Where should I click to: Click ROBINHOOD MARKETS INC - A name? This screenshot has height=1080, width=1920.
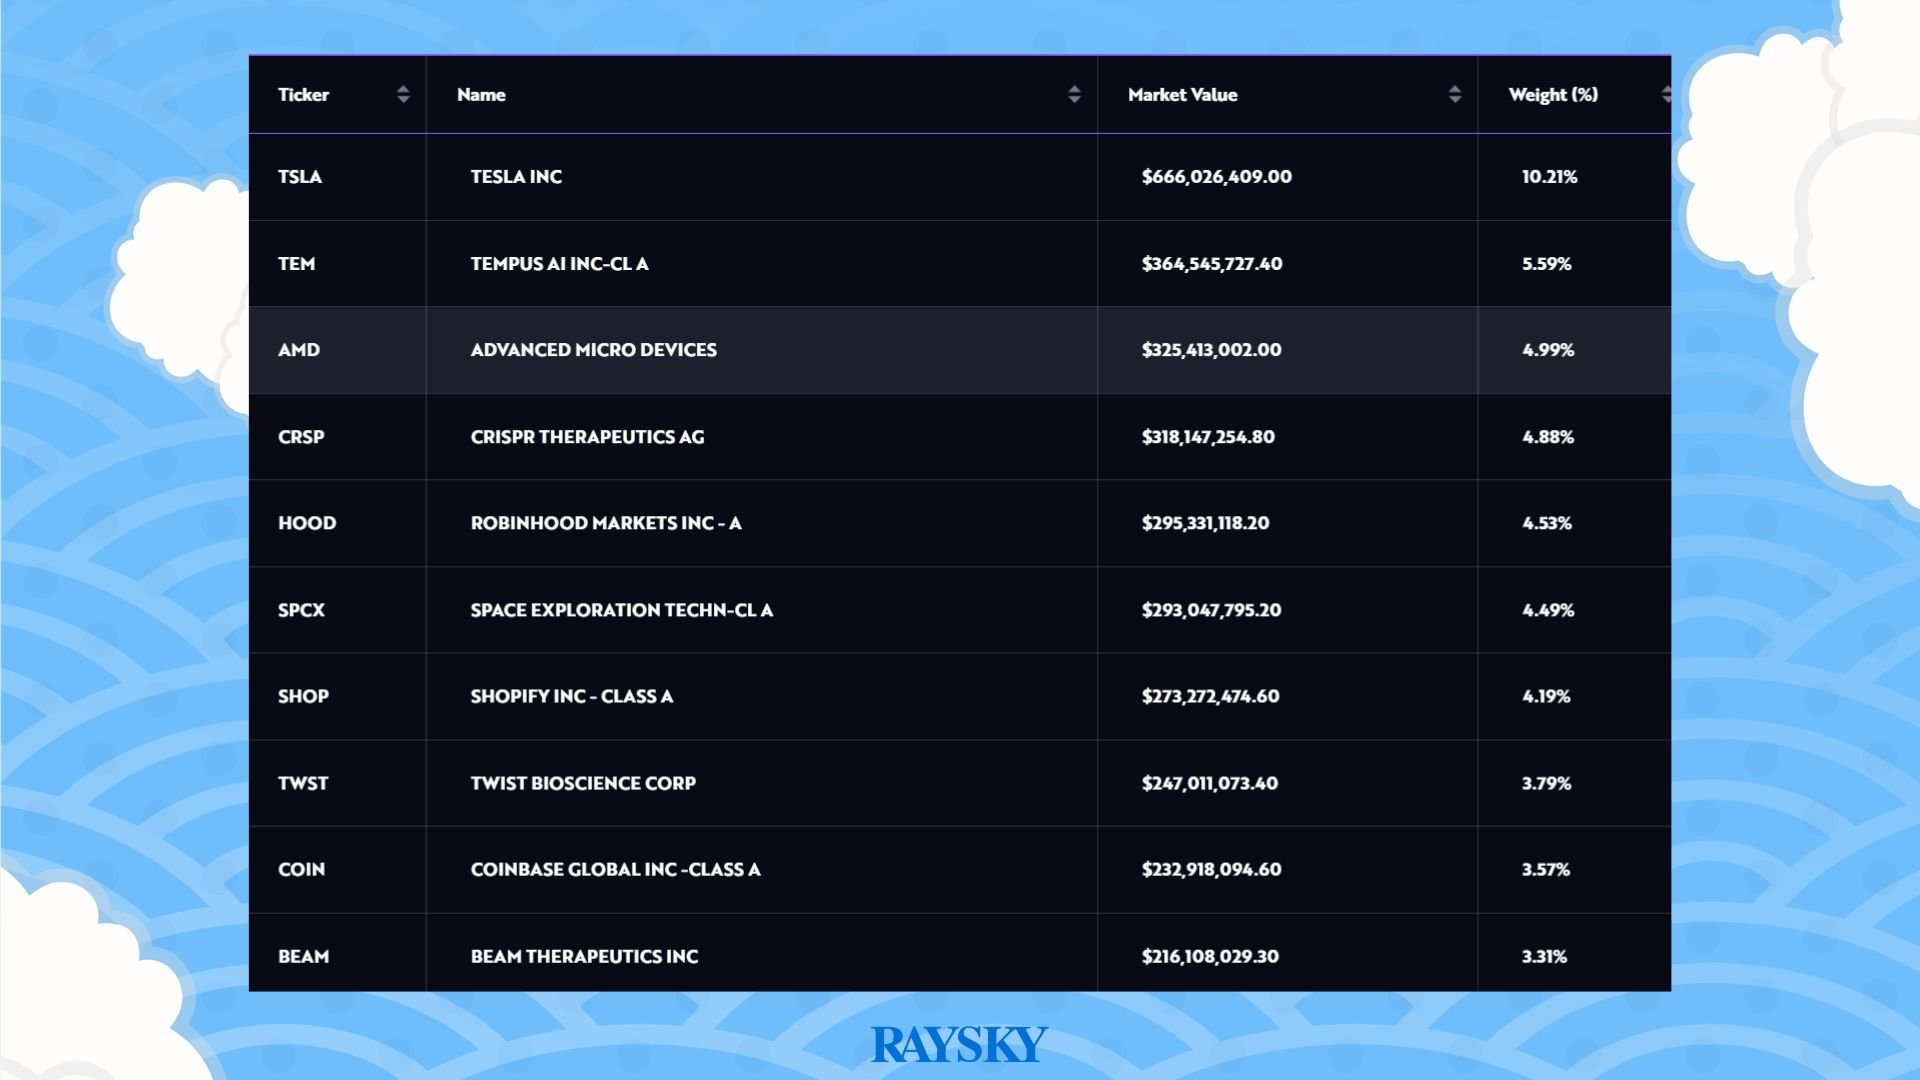pyautogui.click(x=606, y=523)
